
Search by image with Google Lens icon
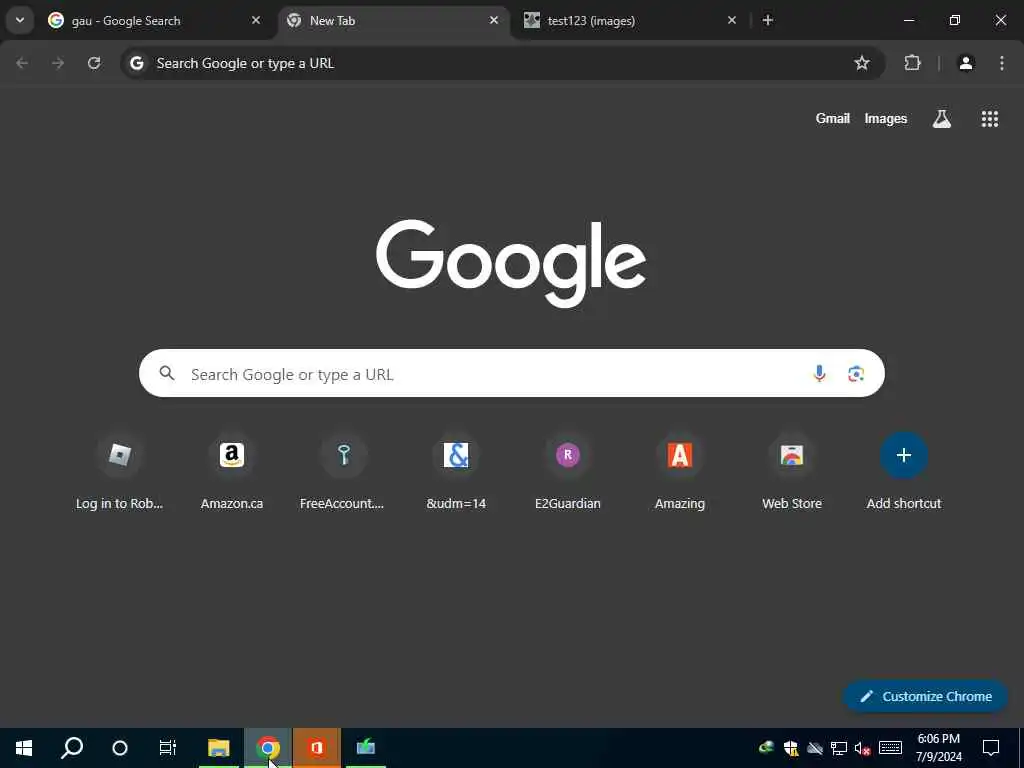(x=856, y=373)
